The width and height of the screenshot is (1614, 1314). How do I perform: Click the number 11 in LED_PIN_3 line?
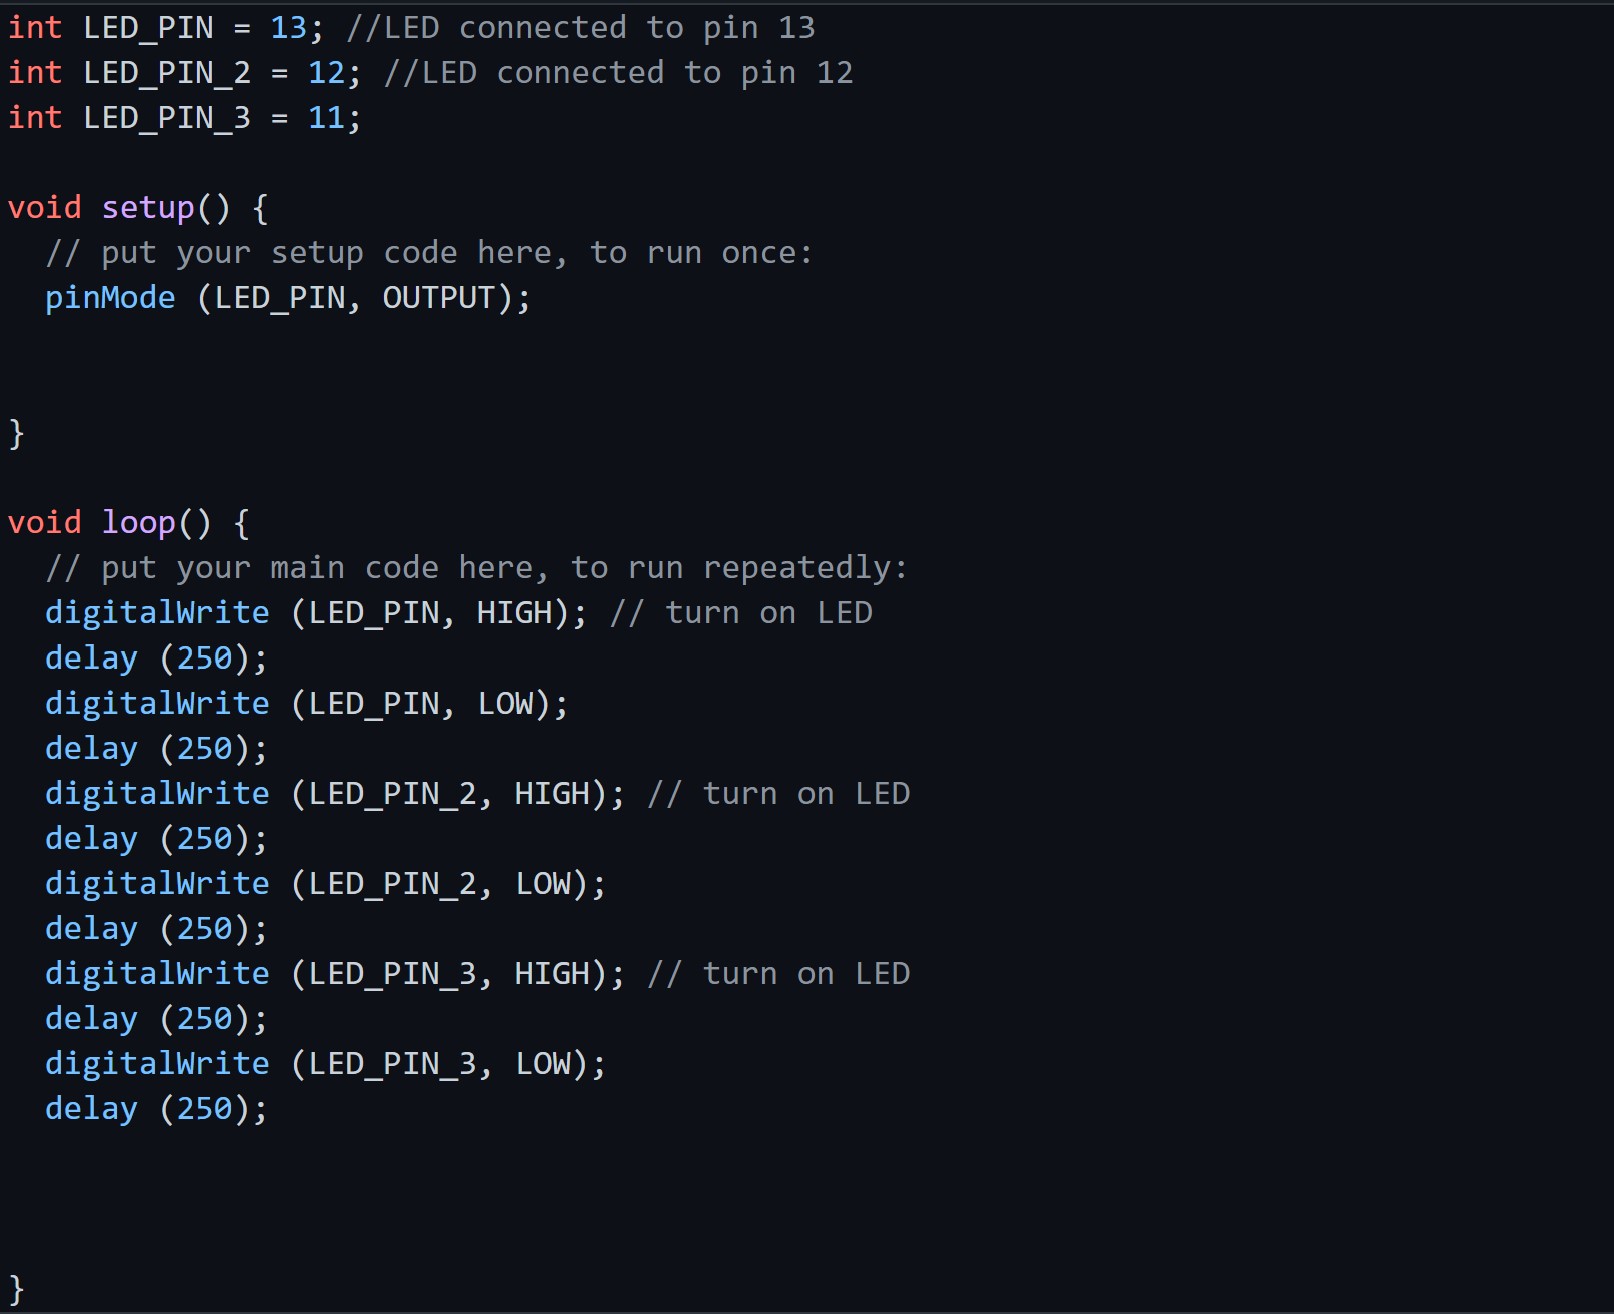[326, 118]
